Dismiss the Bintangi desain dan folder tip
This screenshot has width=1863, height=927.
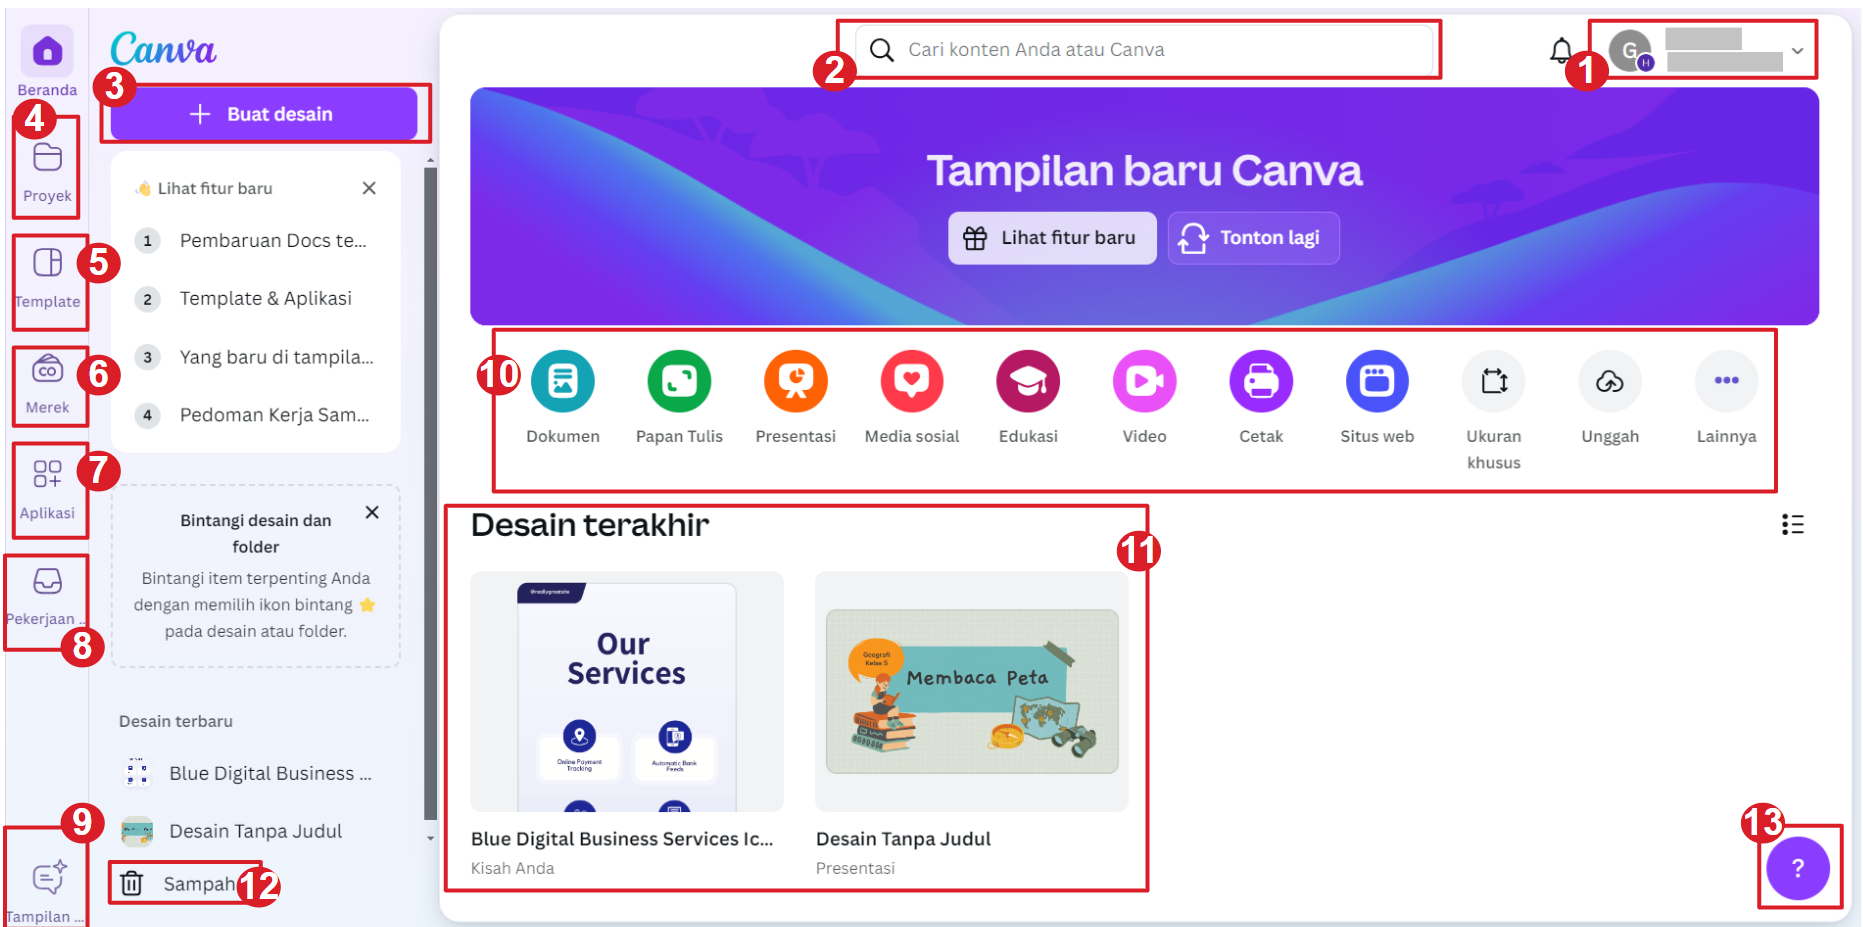pyautogui.click(x=372, y=512)
